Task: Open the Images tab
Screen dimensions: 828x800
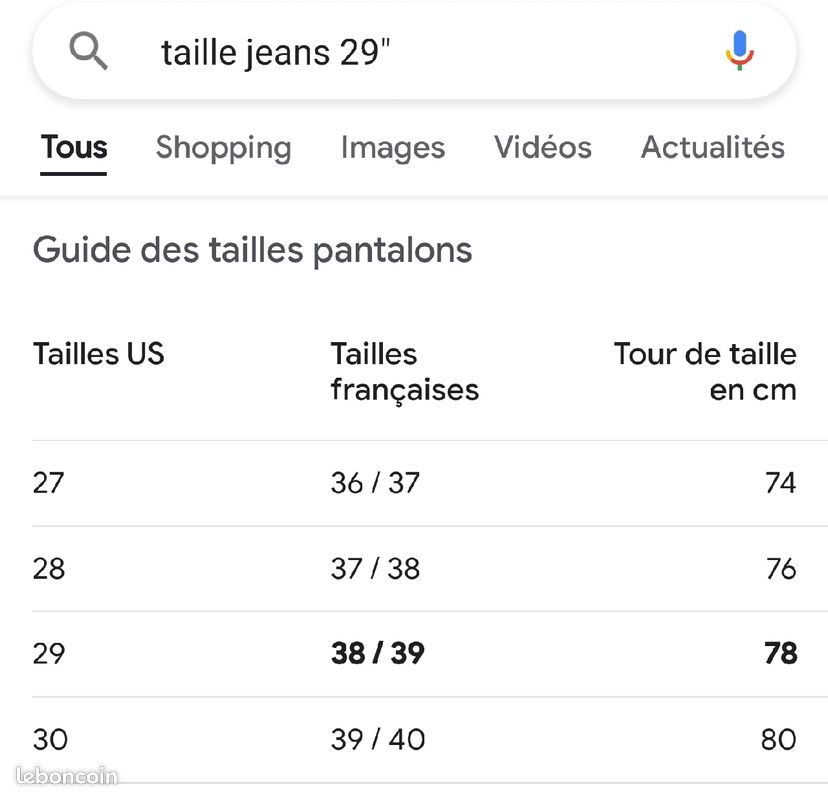Action: coord(392,147)
